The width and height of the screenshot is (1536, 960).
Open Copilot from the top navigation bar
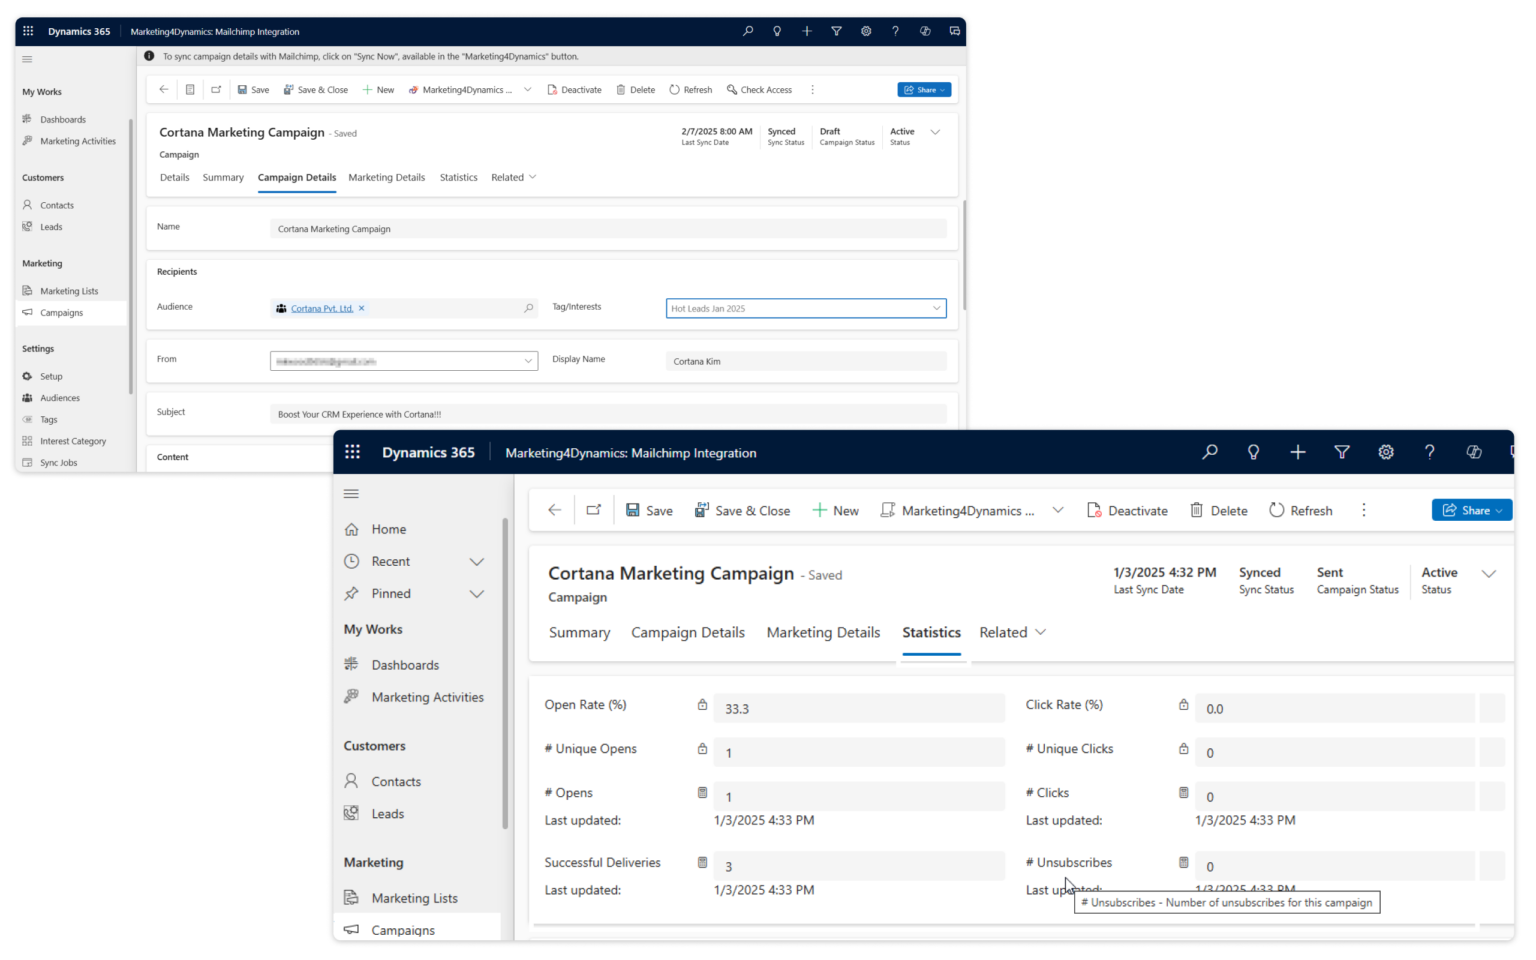(x=1473, y=452)
